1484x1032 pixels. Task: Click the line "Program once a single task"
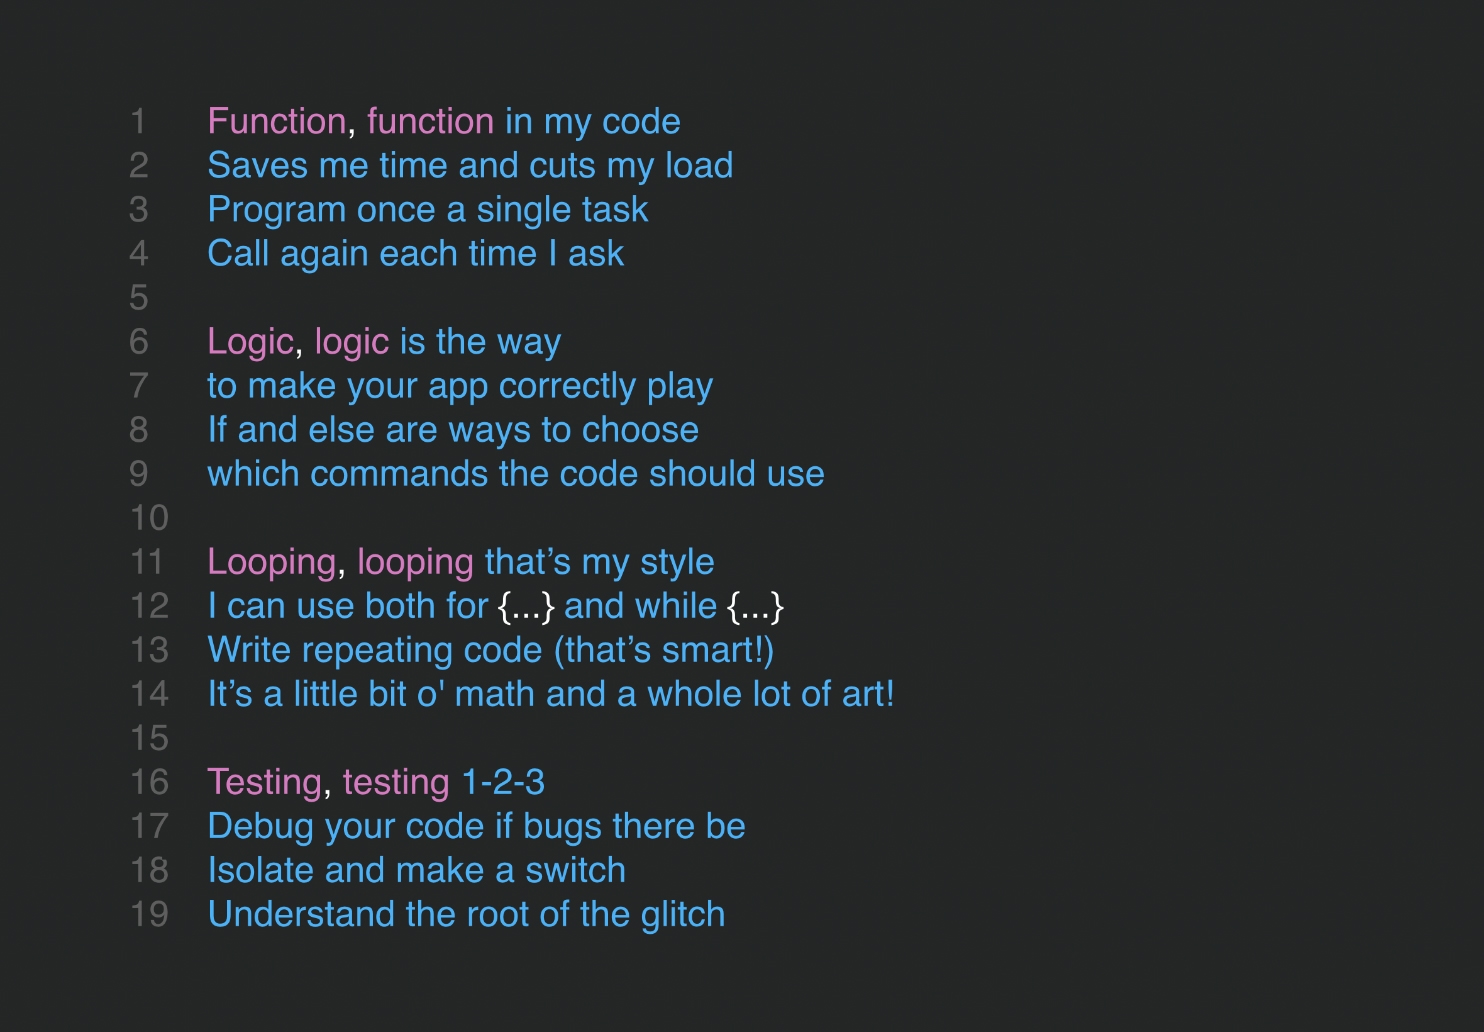(x=427, y=210)
